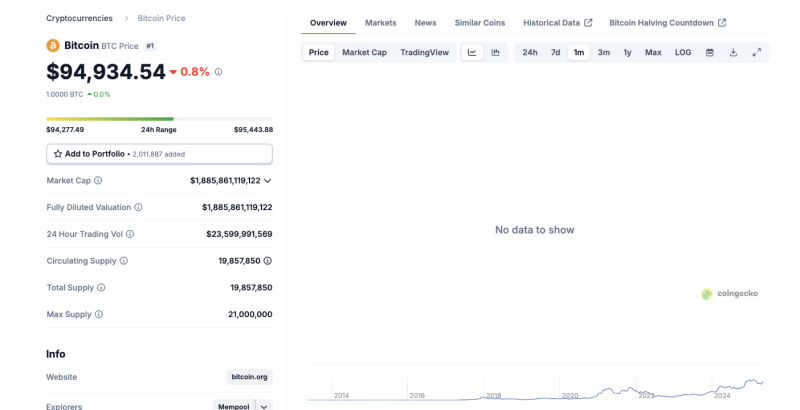Click the $94,934.54 price value
Image resolution: width=800 pixels, height=410 pixels.
tap(106, 72)
